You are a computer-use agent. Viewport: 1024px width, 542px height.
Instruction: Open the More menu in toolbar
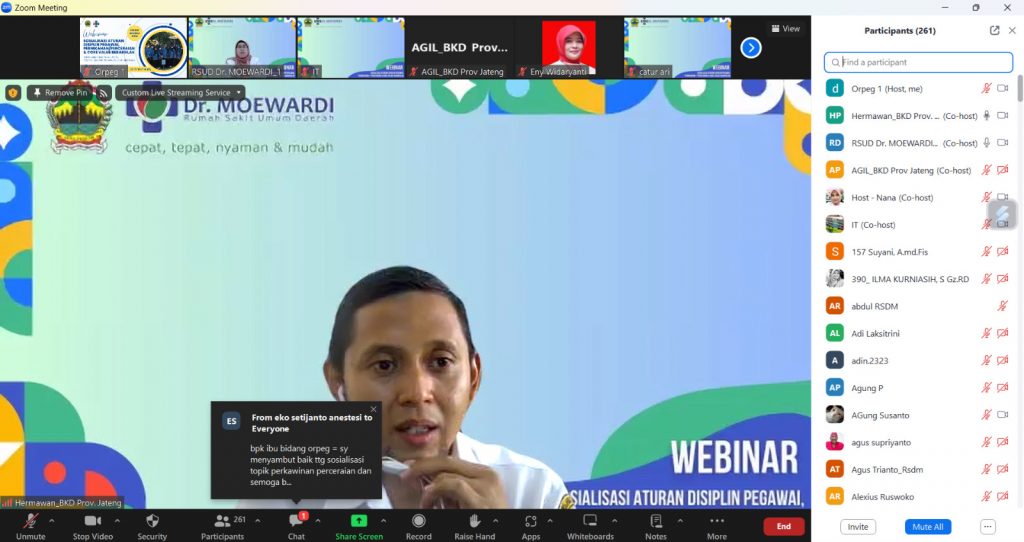(x=716, y=521)
